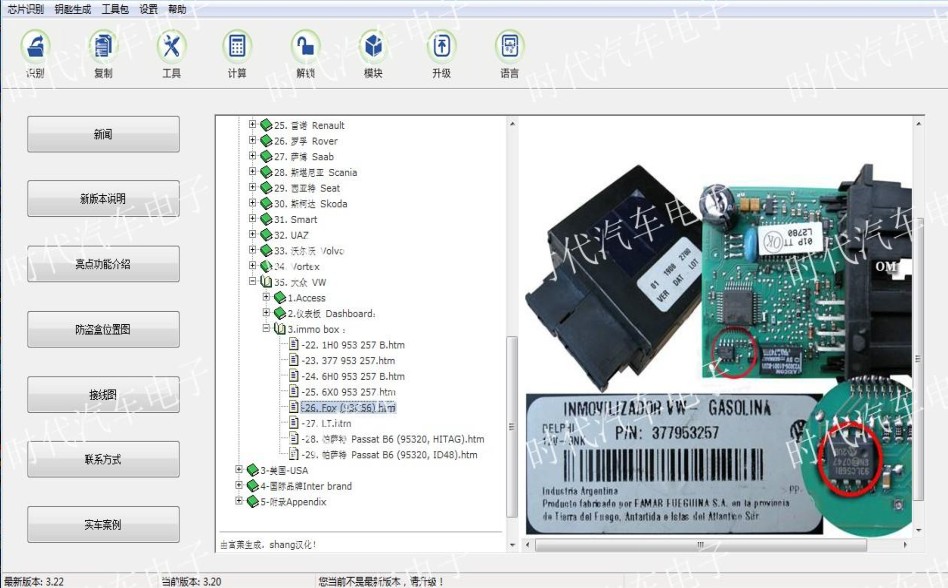Screen dimensions: 948x588
Task: Expand the 30. Skoda tree node
Action: coord(253,202)
